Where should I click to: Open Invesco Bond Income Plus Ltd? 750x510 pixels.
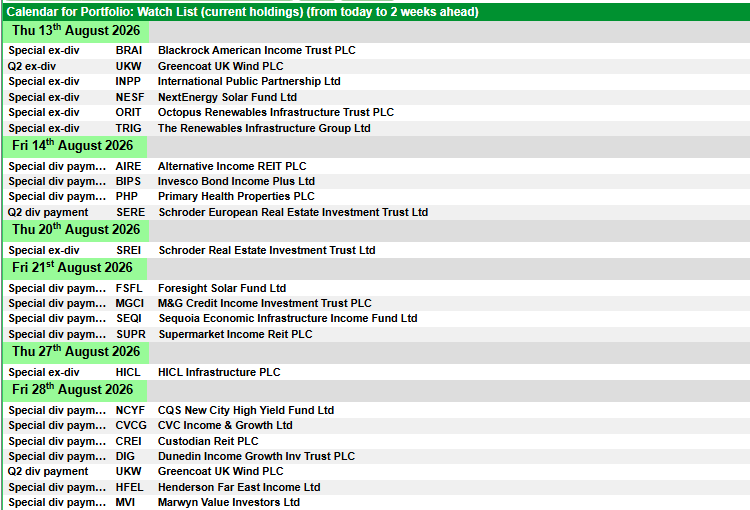point(236,181)
